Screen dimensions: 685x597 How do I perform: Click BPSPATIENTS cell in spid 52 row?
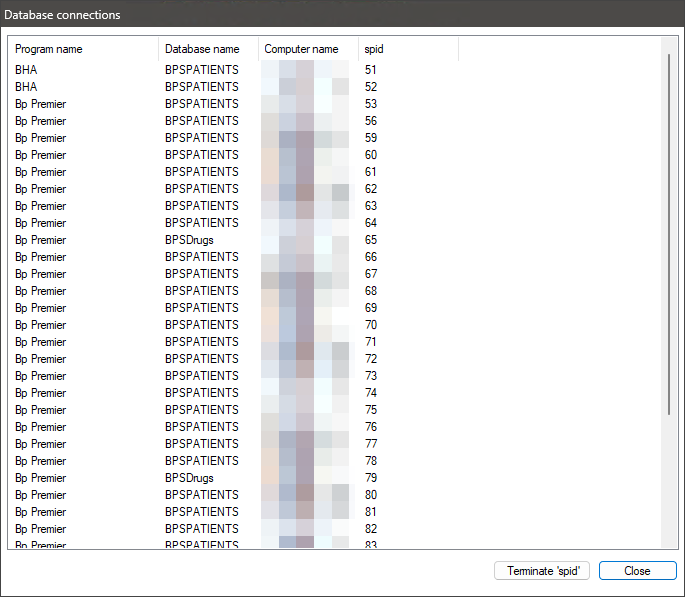[x=202, y=87]
